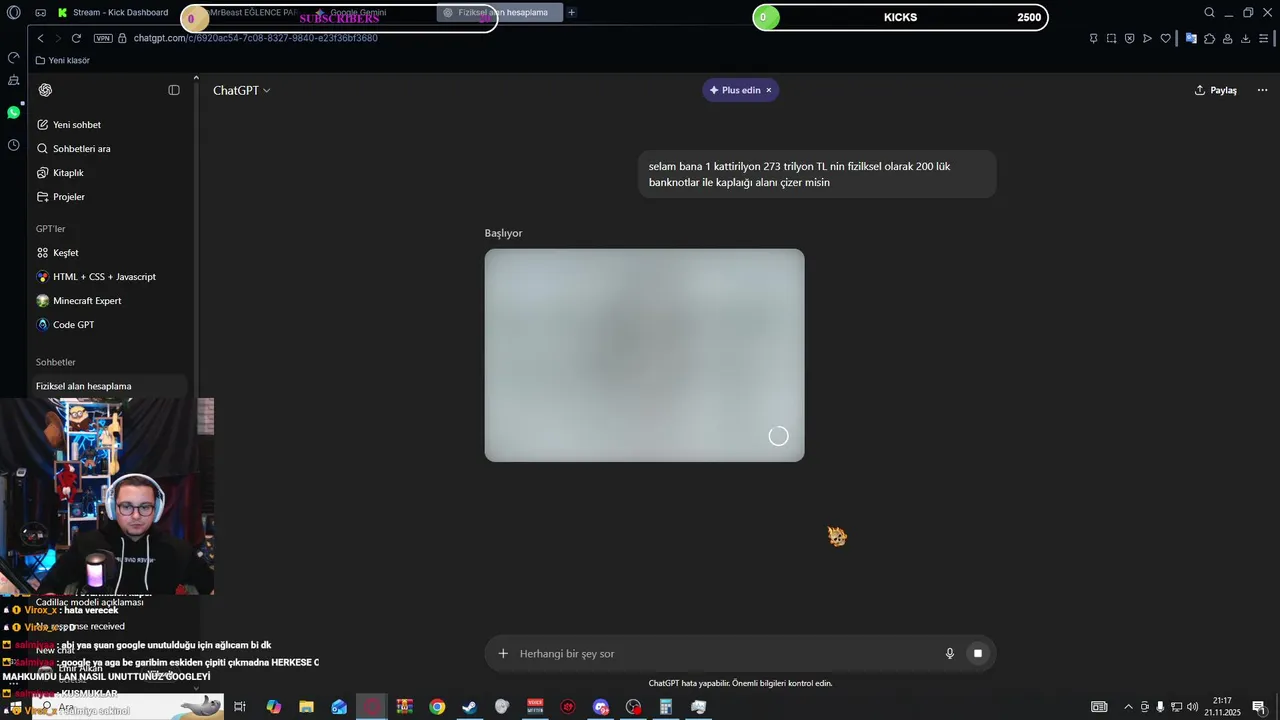
Task: Click the attach plus icon in the composer
Action: coord(503,653)
